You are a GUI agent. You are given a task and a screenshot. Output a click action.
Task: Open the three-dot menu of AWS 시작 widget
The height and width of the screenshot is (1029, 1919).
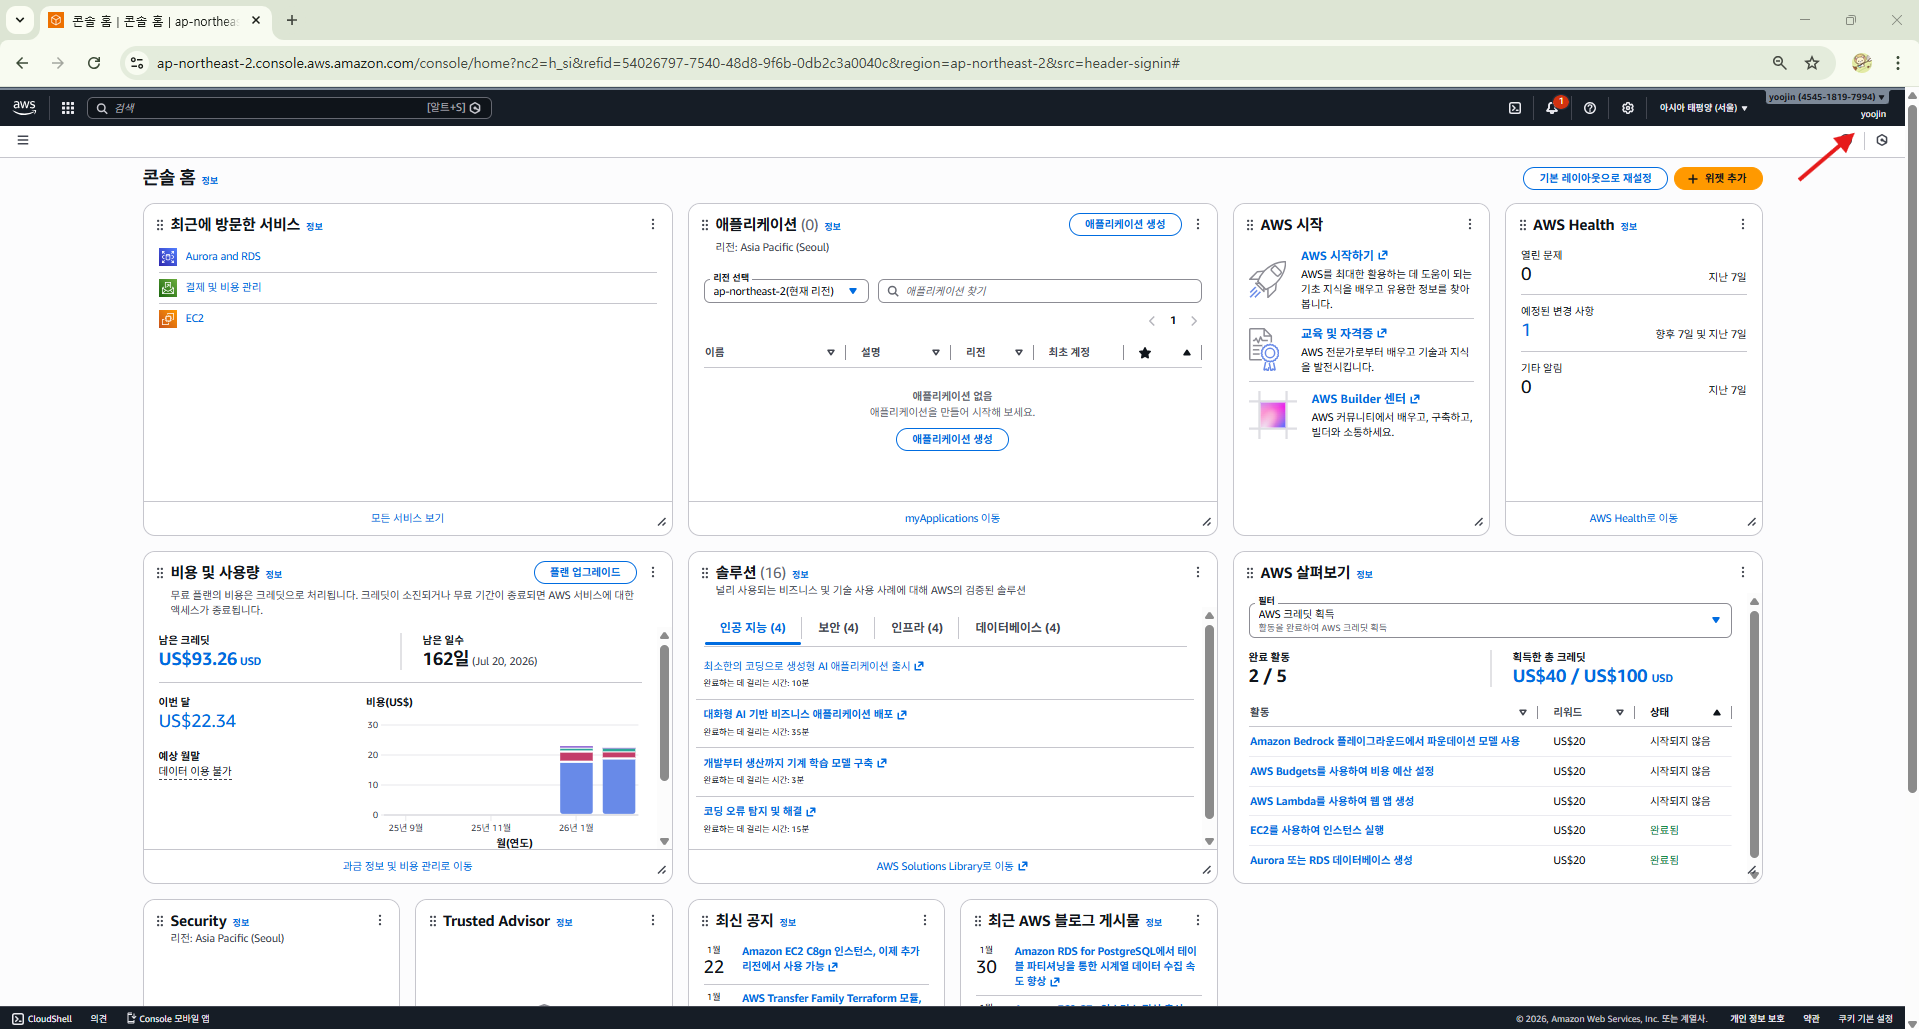click(x=1470, y=224)
